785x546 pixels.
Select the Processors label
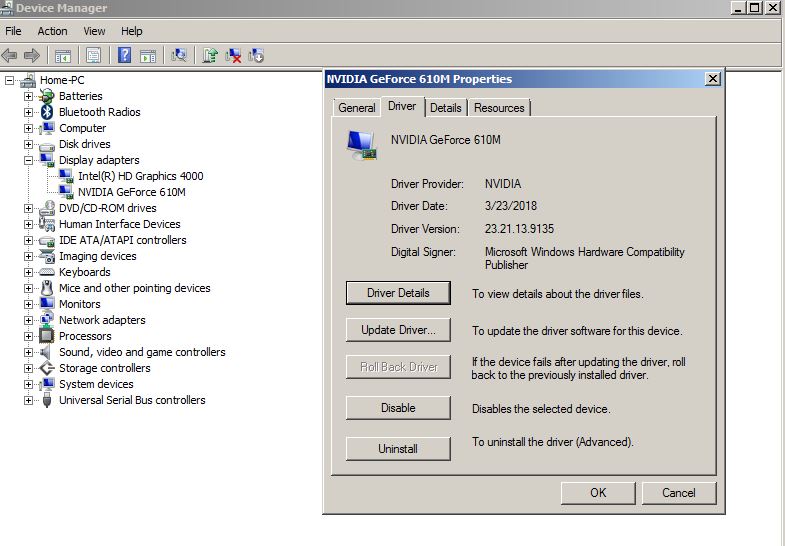[x=85, y=336]
